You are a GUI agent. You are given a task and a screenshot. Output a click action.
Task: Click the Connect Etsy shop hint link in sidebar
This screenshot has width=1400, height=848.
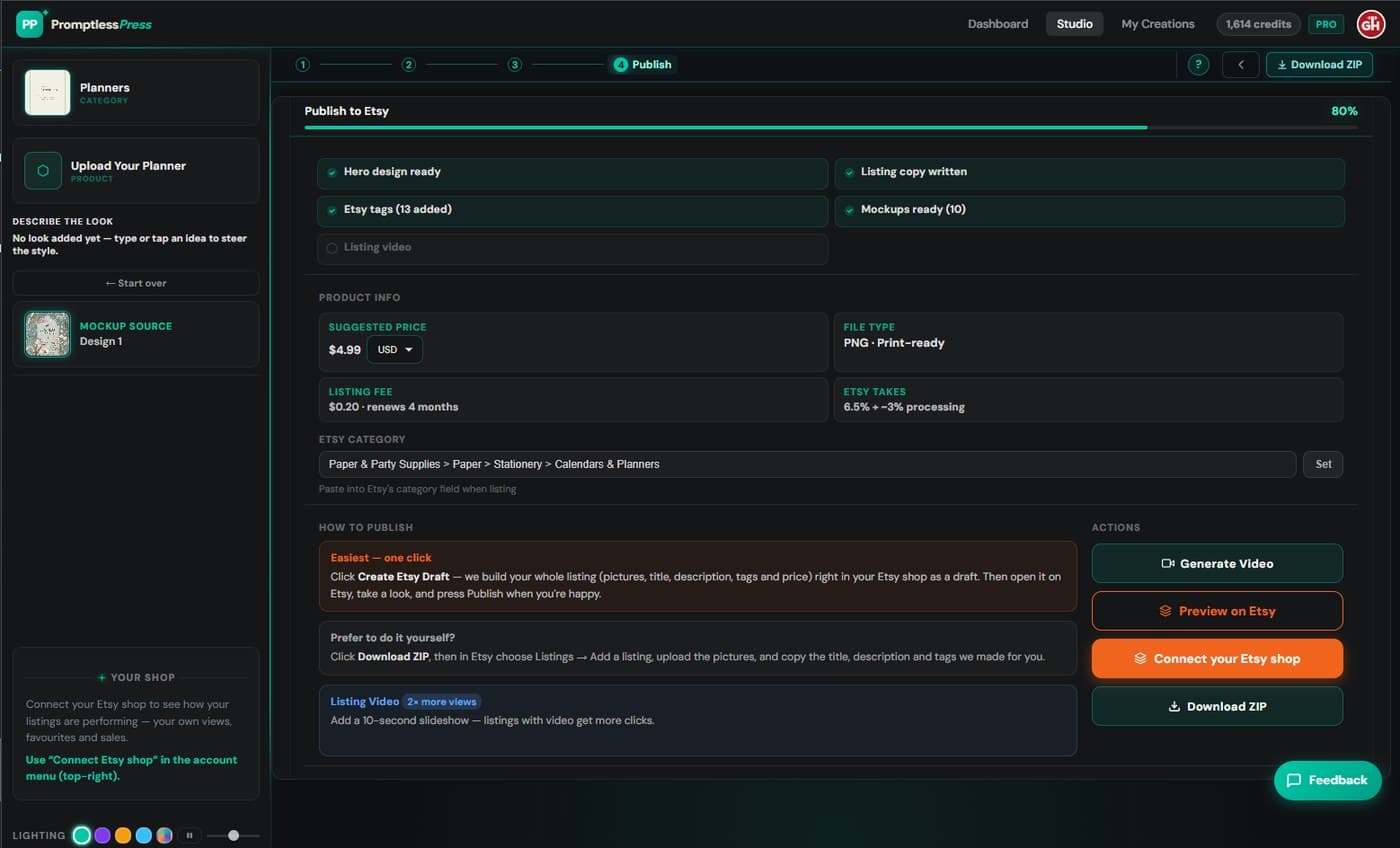131,768
